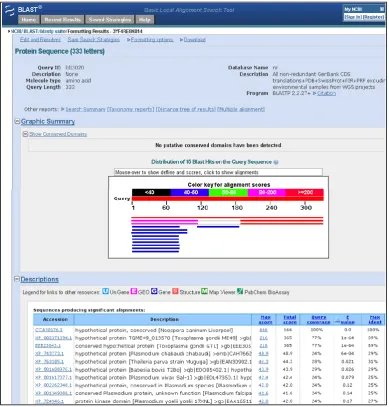Collapse the Descriptions section
The height and width of the screenshot is (407, 389).
pyautogui.click(x=17, y=279)
